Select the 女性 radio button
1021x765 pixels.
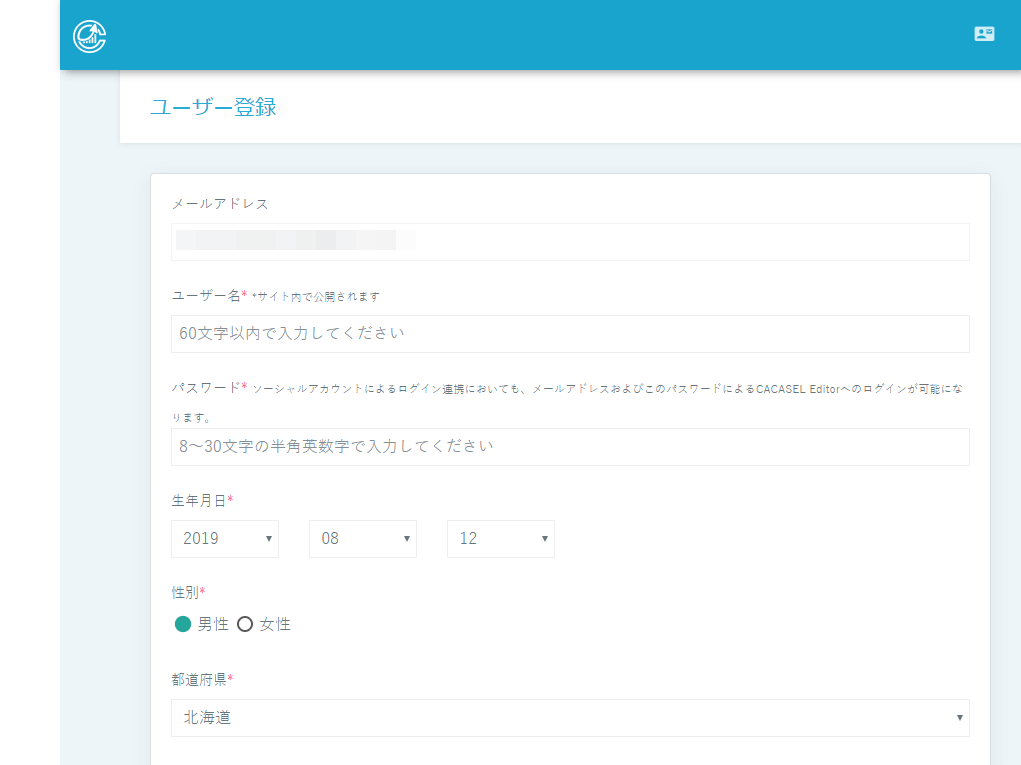coord(245,624)
